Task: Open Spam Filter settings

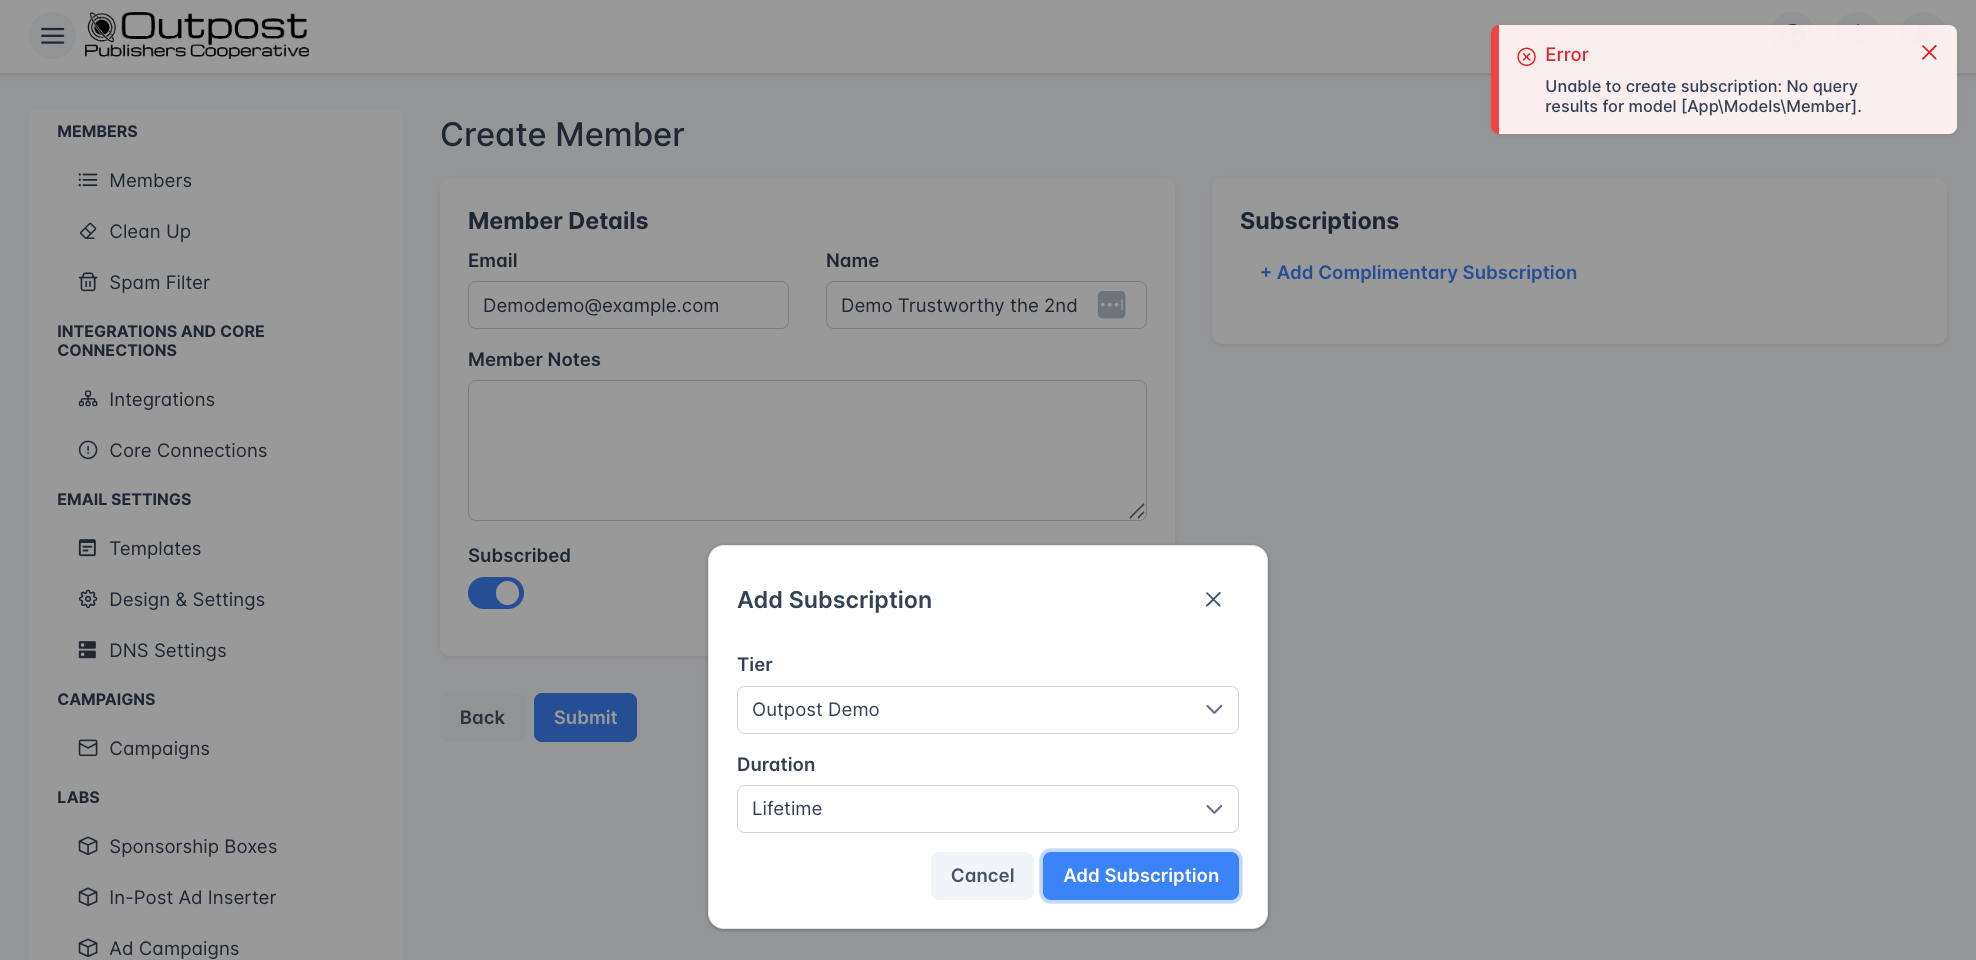Action: 159,282
